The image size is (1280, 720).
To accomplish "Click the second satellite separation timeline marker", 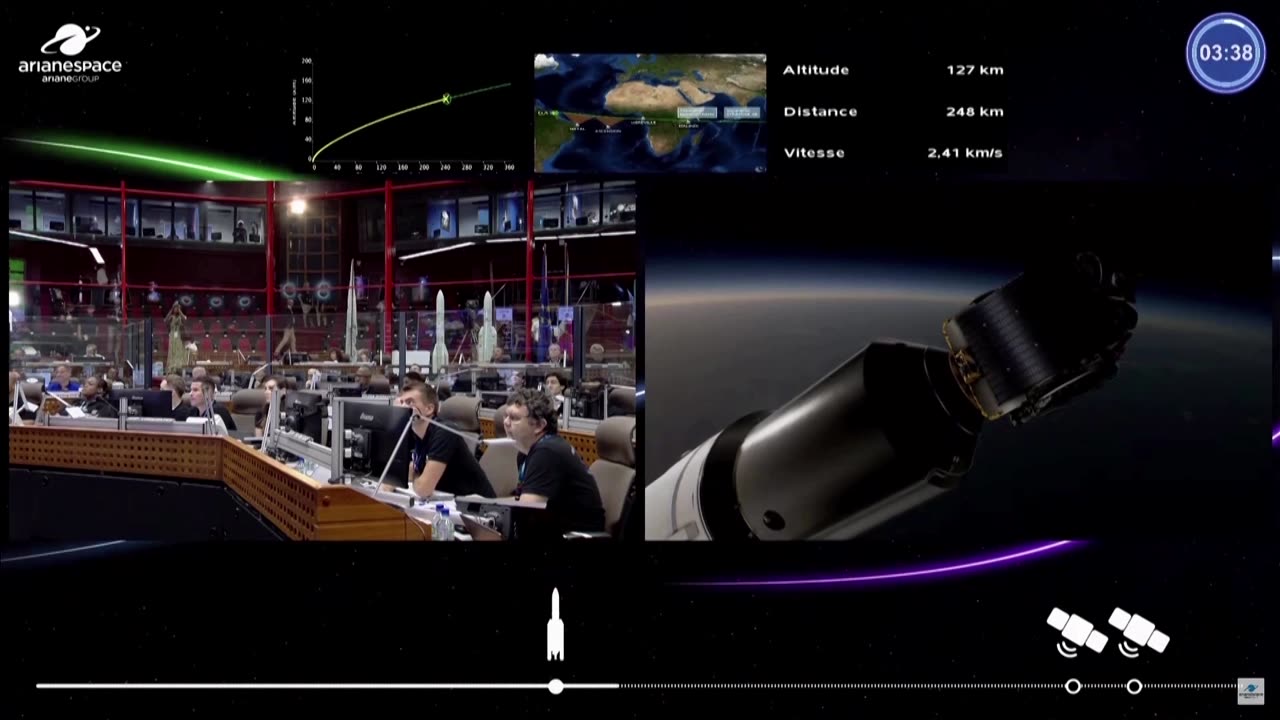I will click(x=1134, y=686).
